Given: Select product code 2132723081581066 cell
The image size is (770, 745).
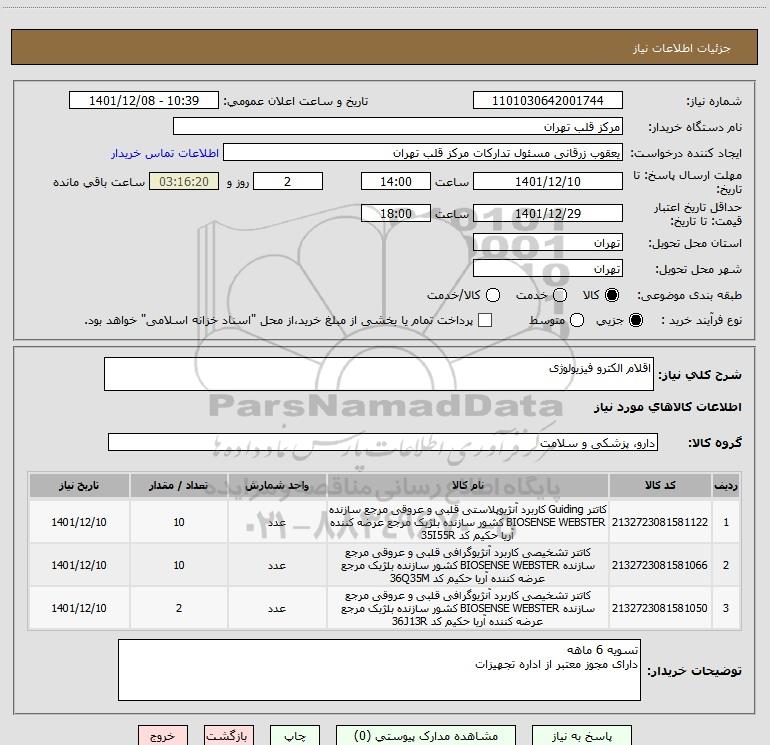Looking at the screenshot, I should click(x=660, y=565).
